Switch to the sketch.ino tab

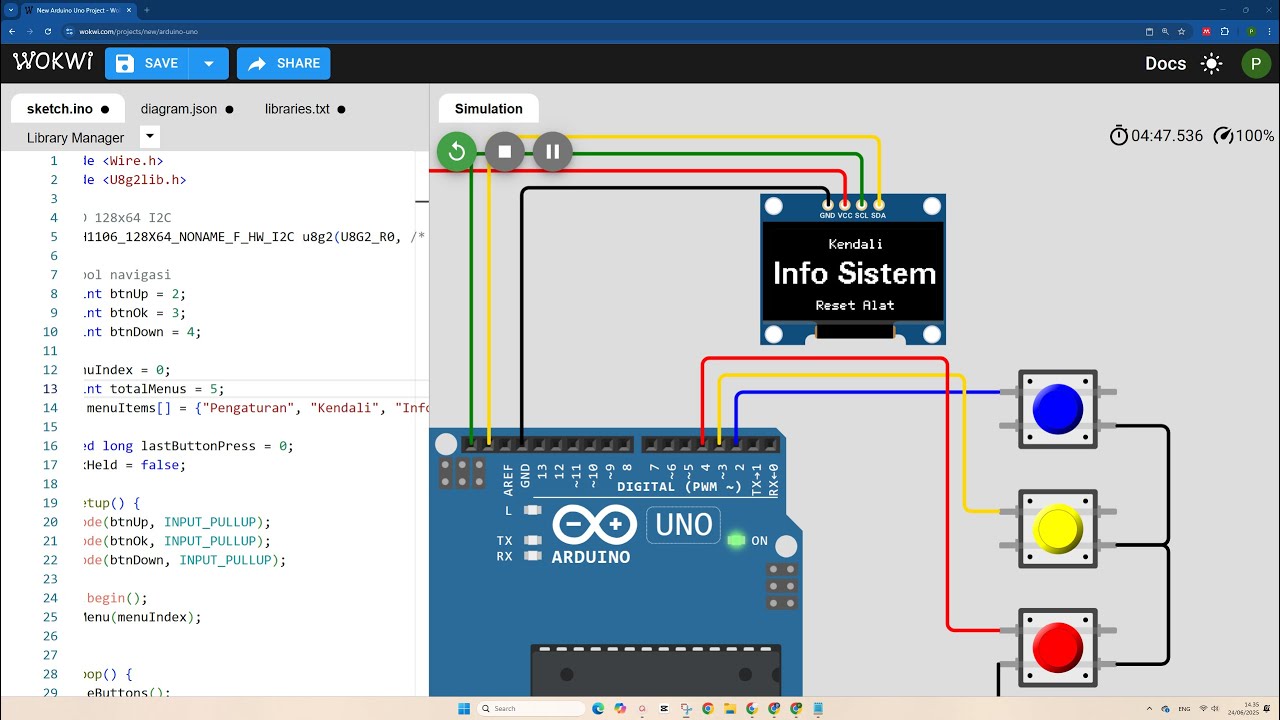point(68,109)
